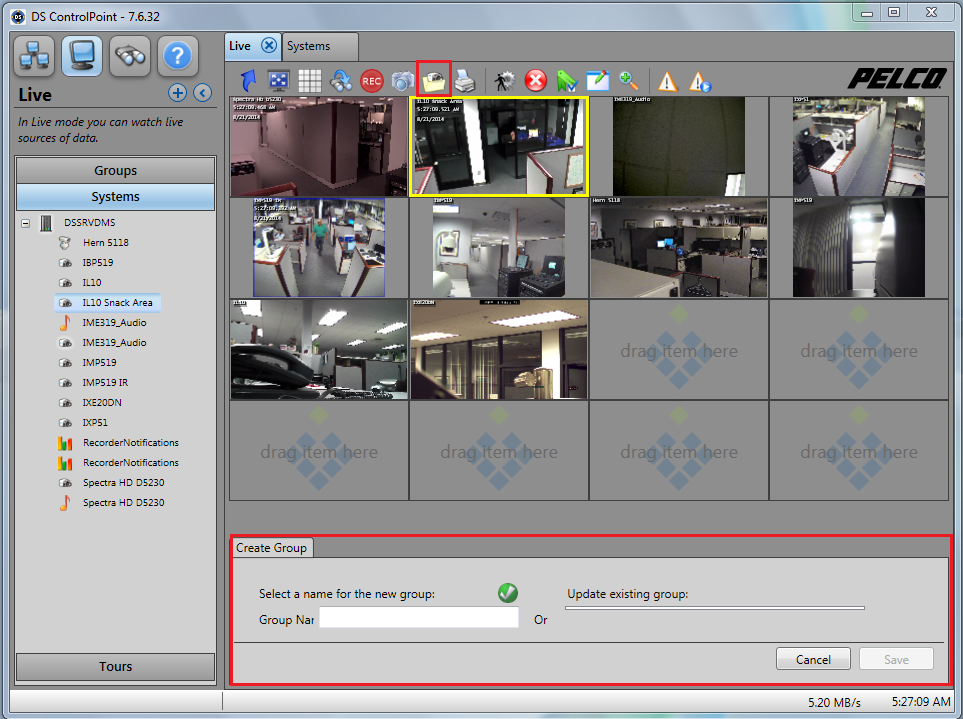The height and width of the screenshot is (719, 963).
Task: Collapse the DSSRVDMS system tree node
Action: coord(25,222)
